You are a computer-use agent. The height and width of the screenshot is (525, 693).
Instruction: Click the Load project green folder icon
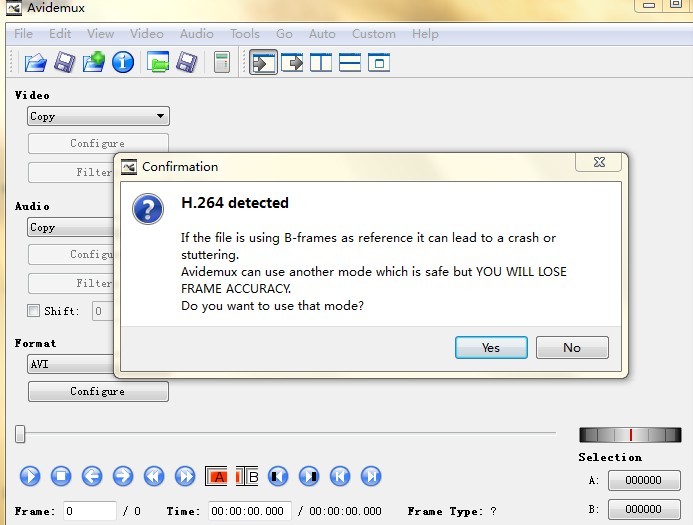[158, 62]
